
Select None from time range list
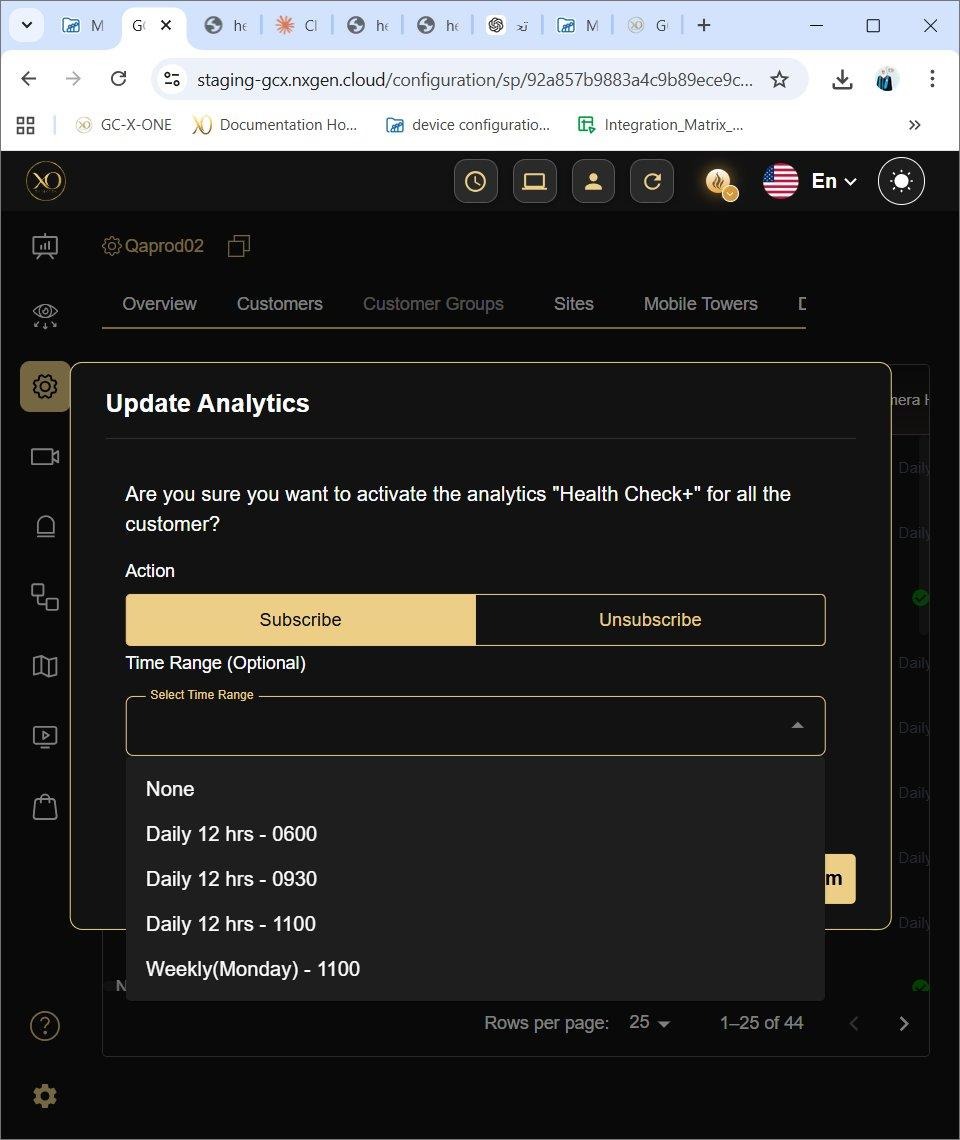point(170,789)
